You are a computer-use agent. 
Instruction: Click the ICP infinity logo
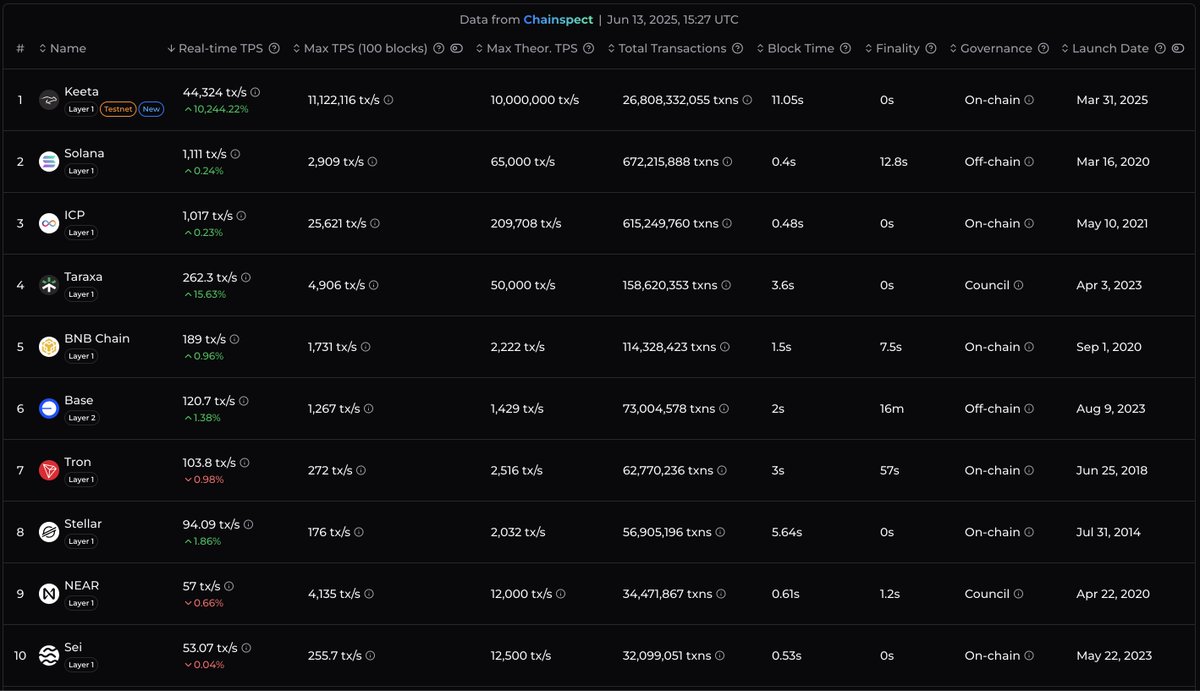pos(49,223)
